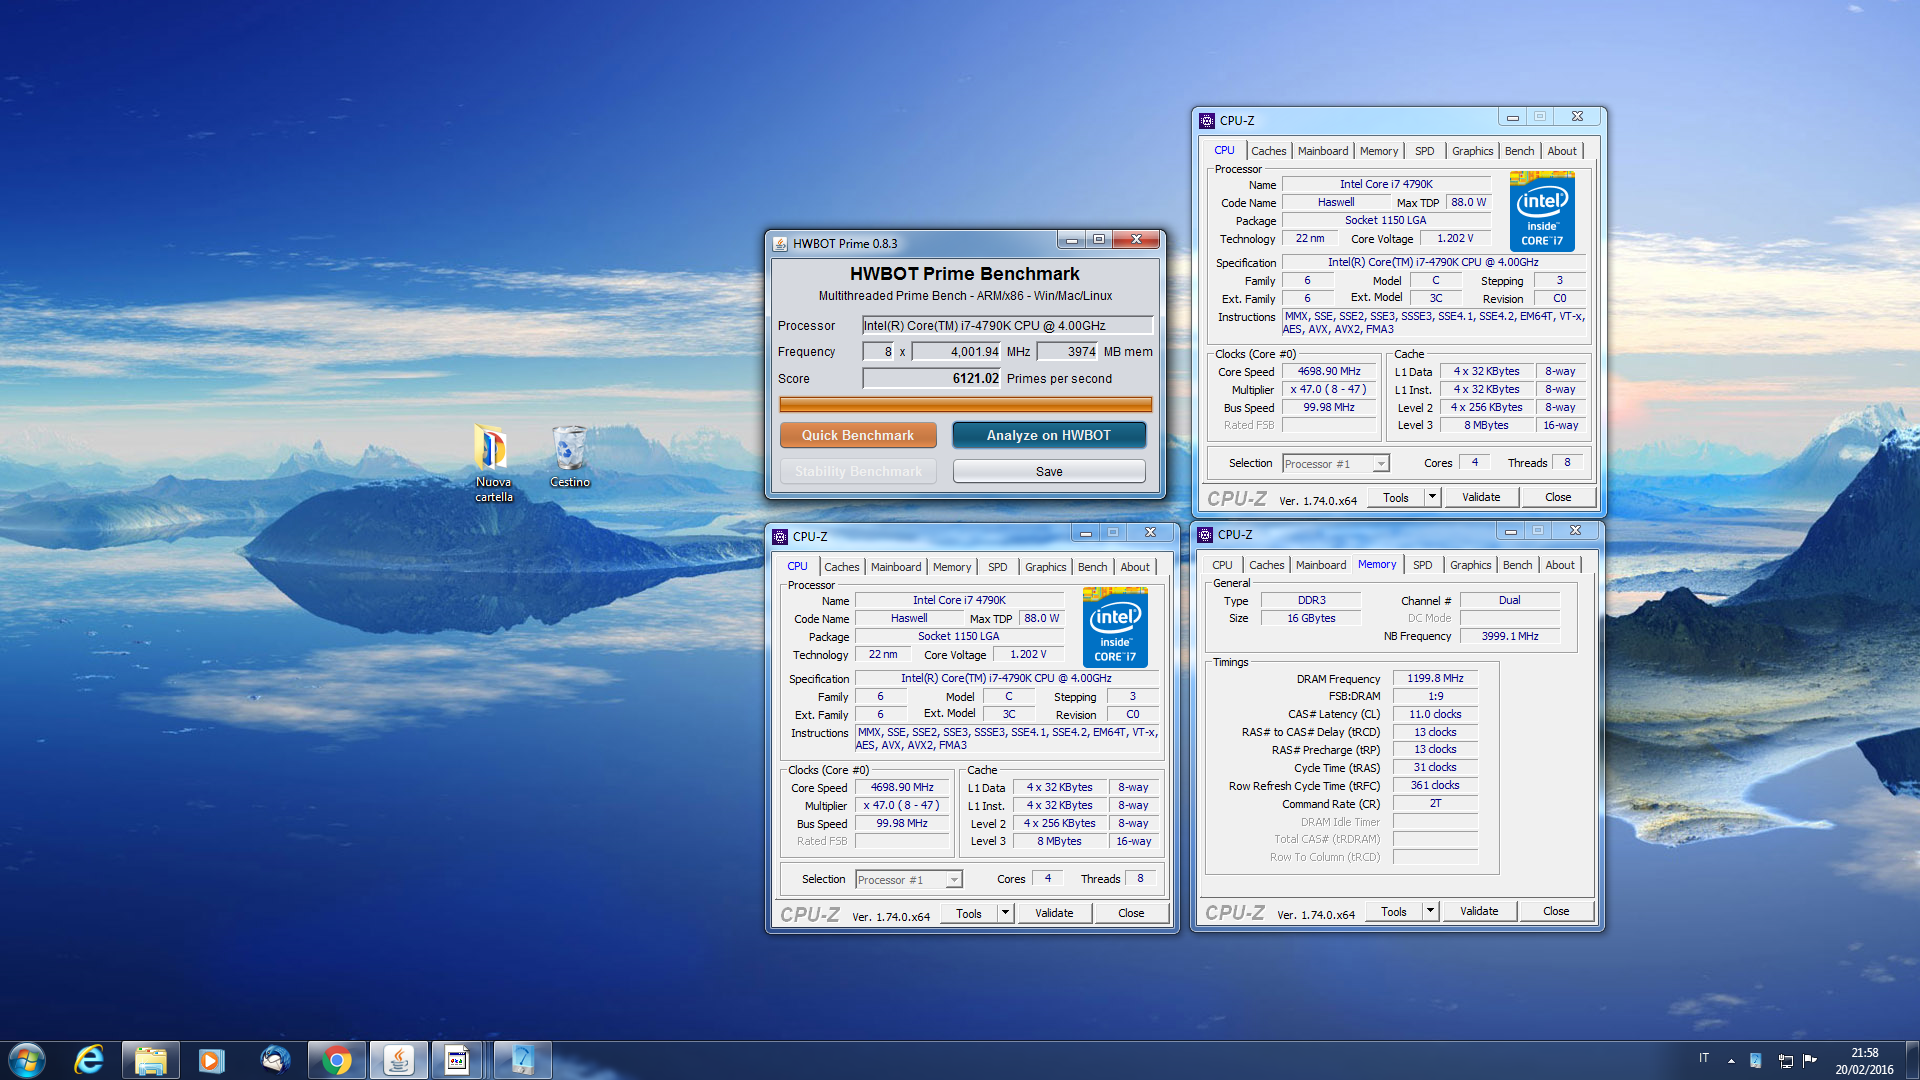This screenshot has width=1920, height=1080.
Task: Expand Tools arrow in CPU-Z Memory window
Action: coord(1430,911)
